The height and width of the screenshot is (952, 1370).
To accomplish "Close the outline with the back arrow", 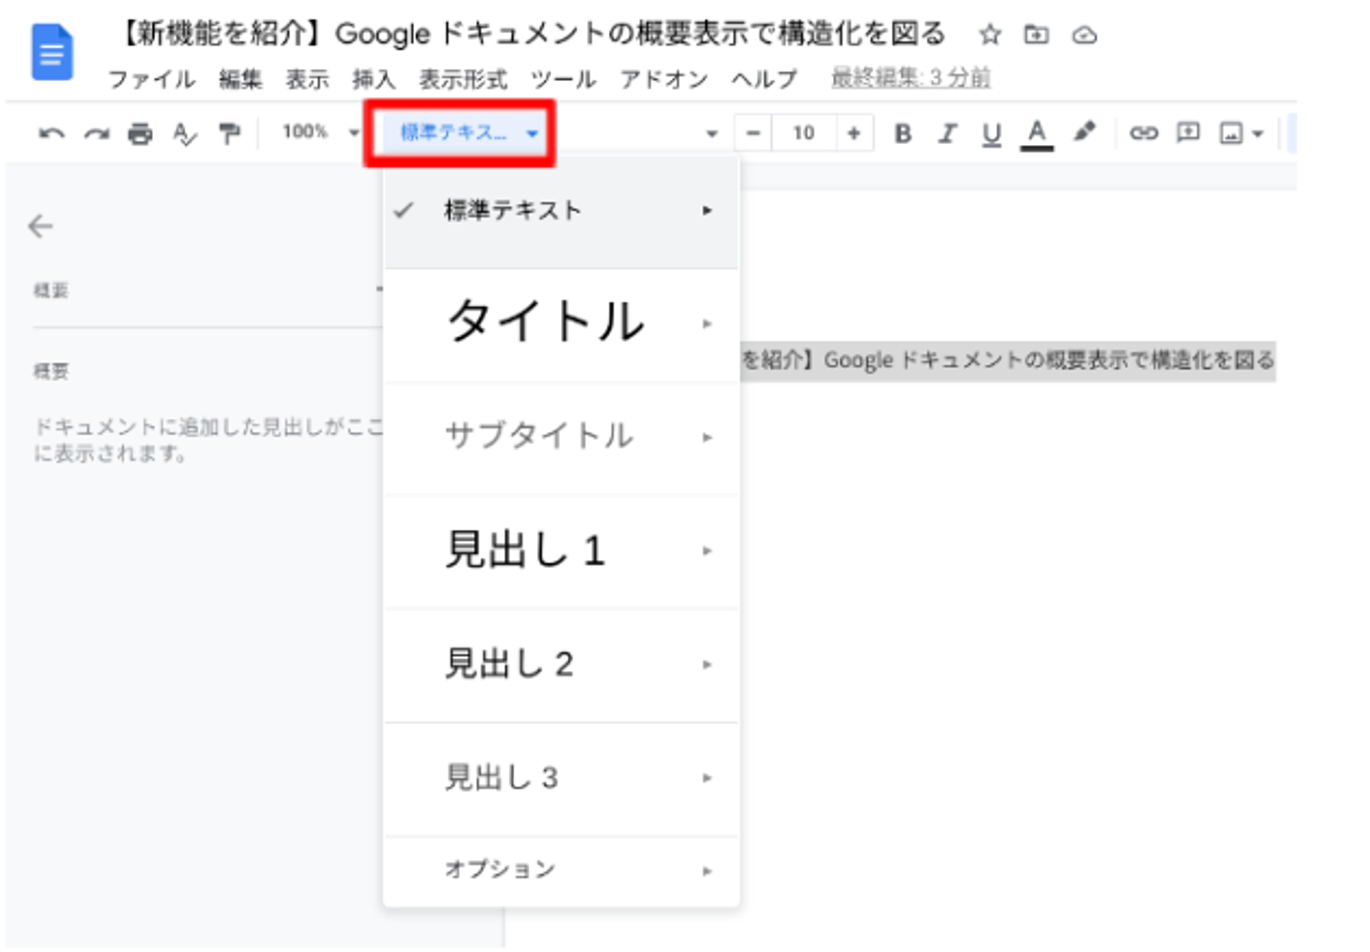I will [x=40, y=226].
